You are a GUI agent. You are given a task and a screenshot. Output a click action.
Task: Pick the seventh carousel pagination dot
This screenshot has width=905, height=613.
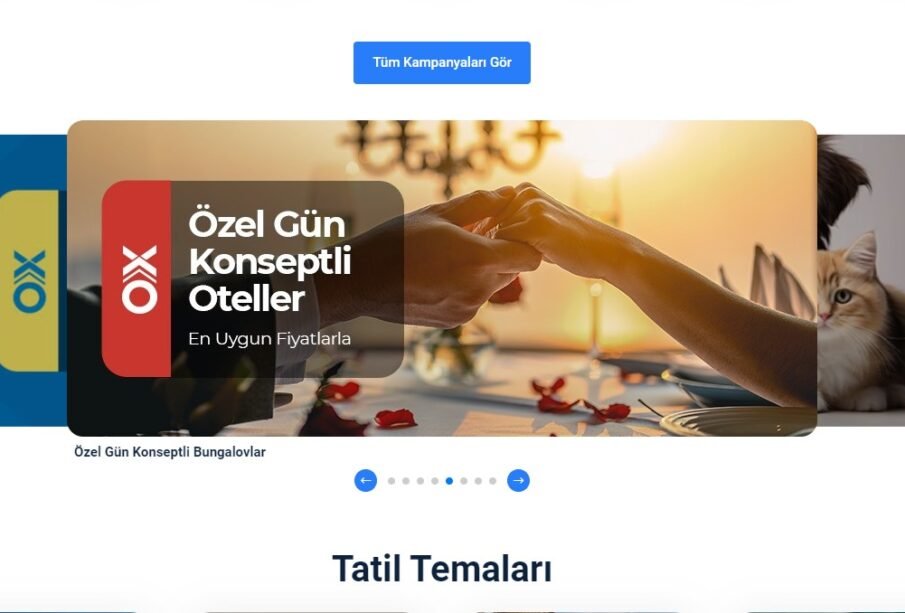(x=478, y=481)
